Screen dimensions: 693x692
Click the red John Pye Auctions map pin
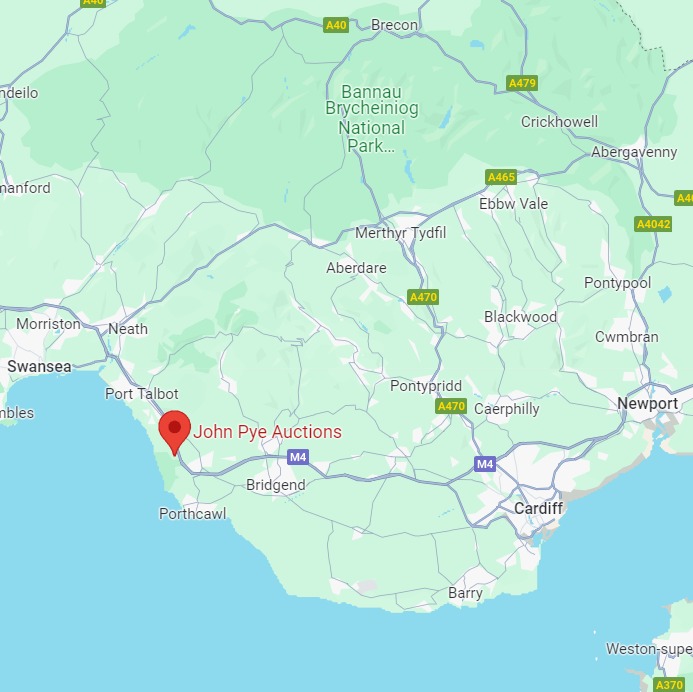tap(175, 432)
